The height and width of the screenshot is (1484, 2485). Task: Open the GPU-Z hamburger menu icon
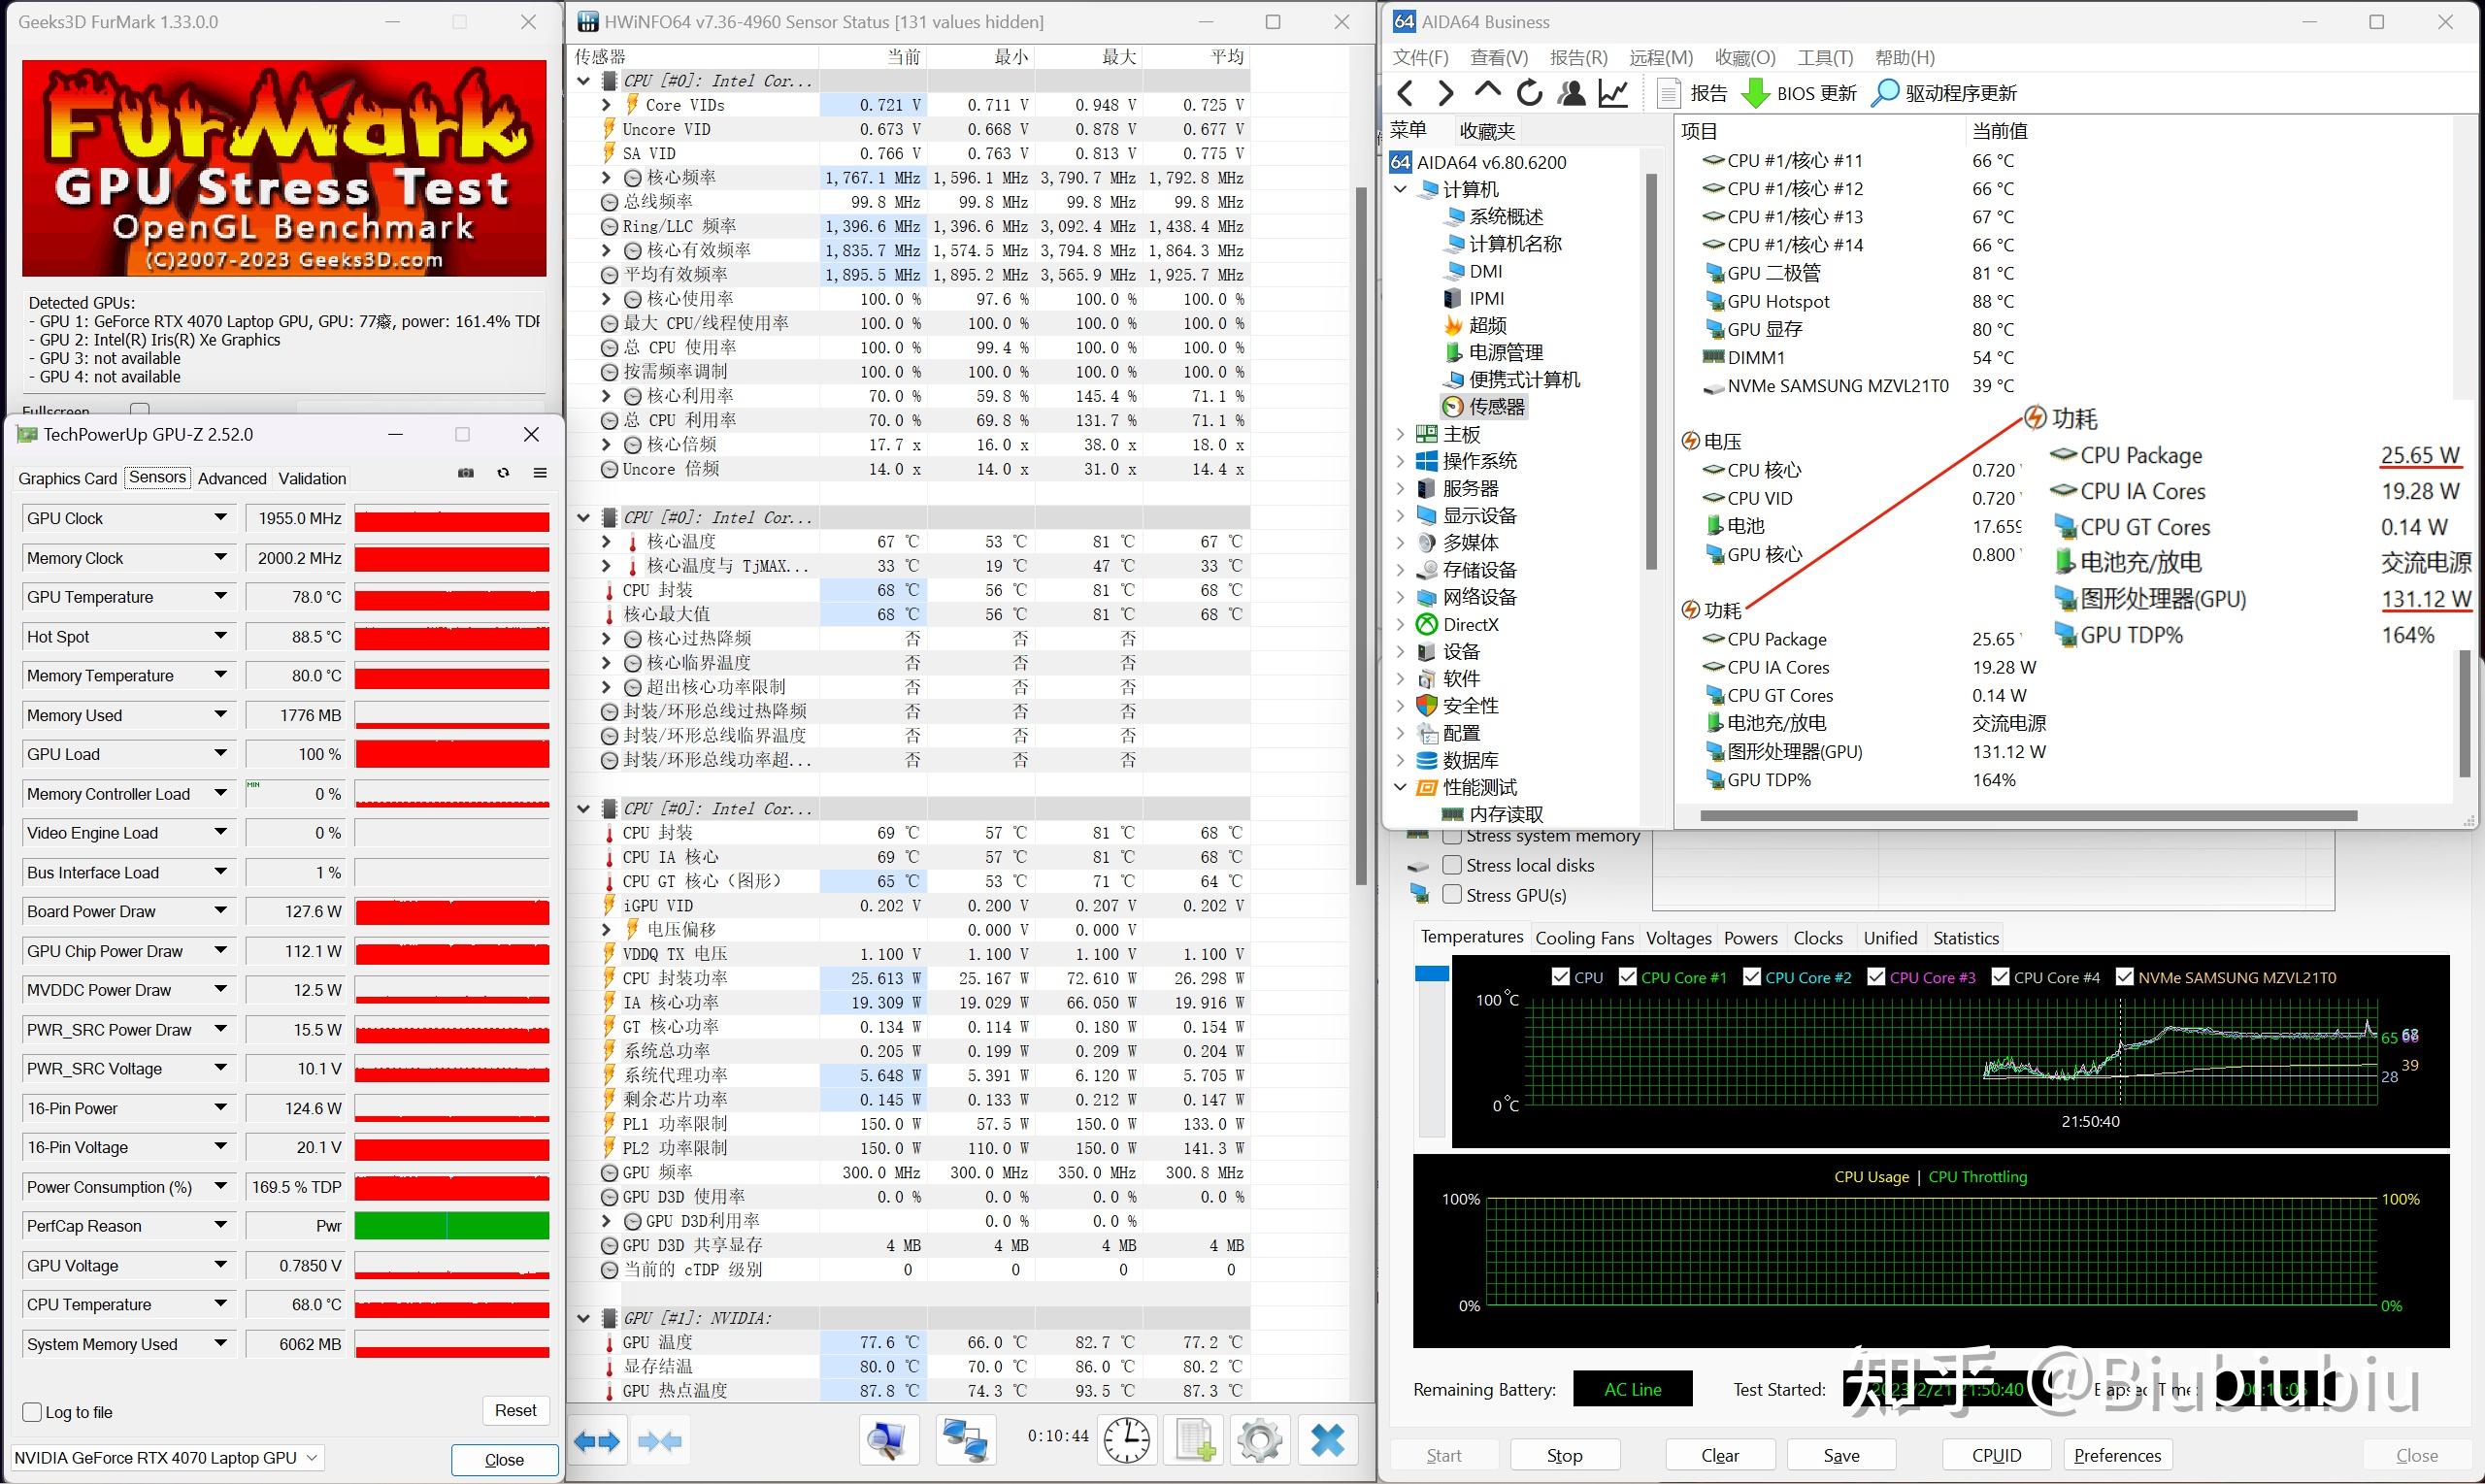click(540, 473)
